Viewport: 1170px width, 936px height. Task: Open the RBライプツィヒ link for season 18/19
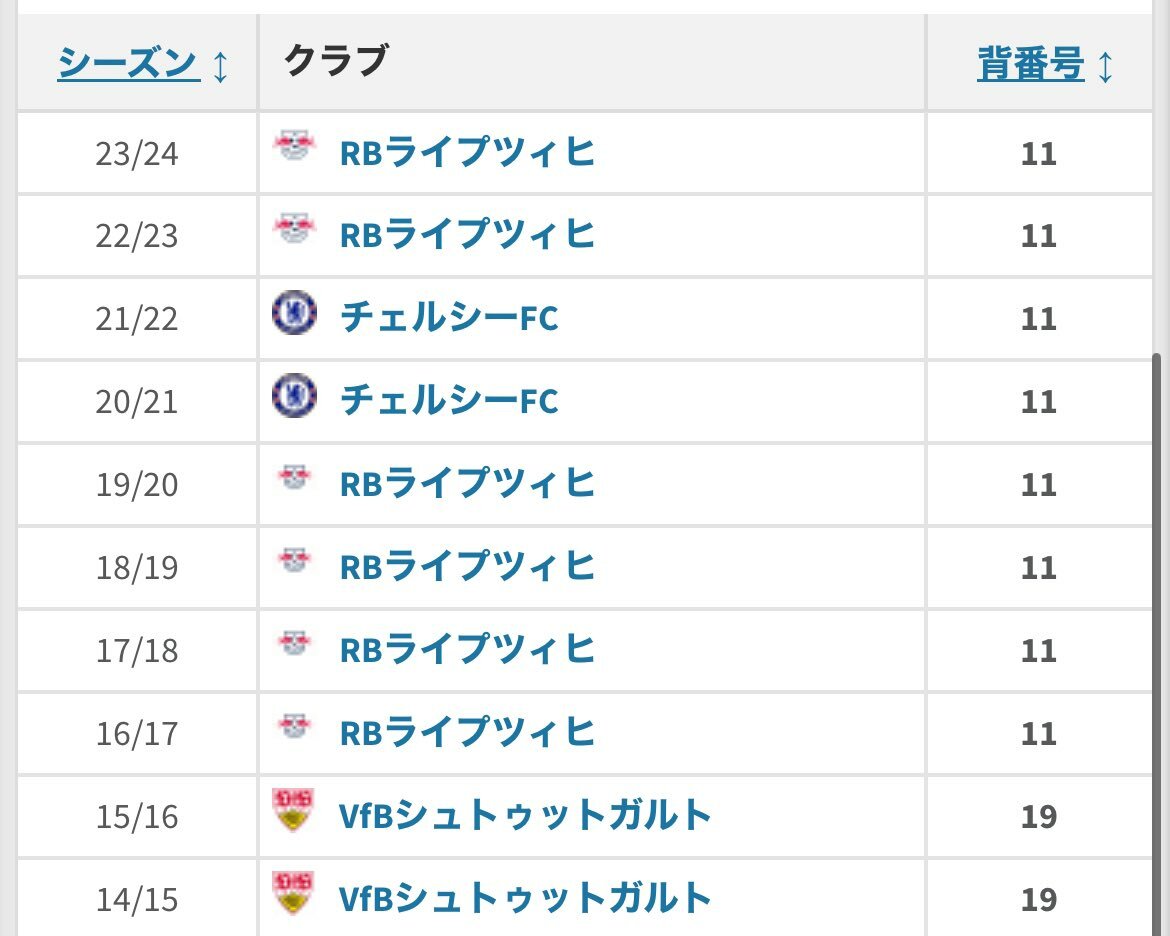467,566
